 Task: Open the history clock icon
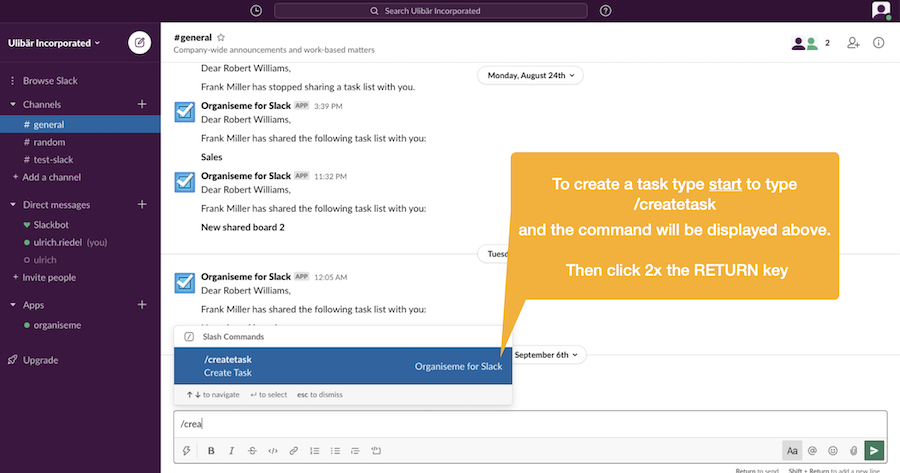256,10
